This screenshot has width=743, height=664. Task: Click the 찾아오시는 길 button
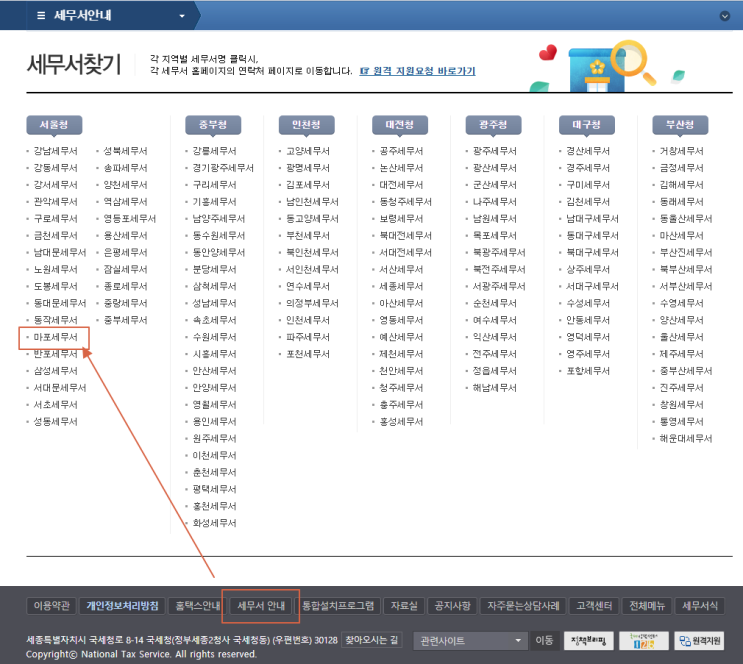coord(372,640)
